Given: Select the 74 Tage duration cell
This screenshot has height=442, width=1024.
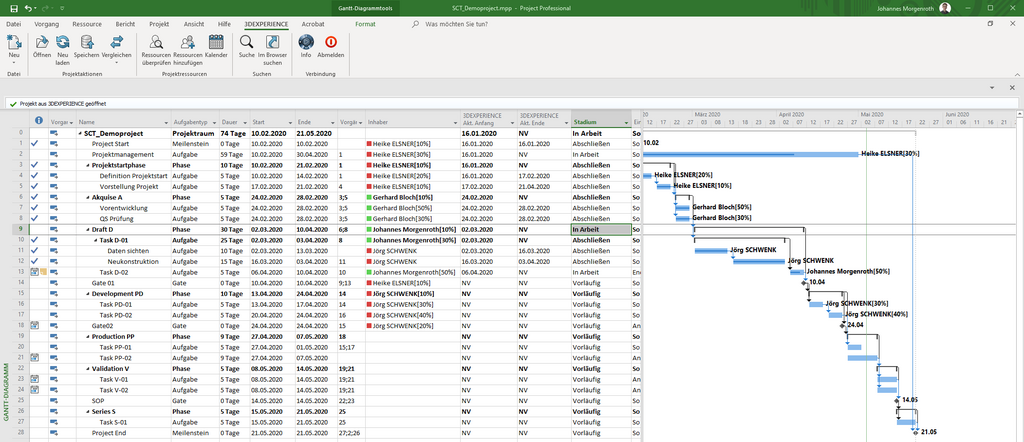Looking at the screenshot, I should click(x=234, y=133).
